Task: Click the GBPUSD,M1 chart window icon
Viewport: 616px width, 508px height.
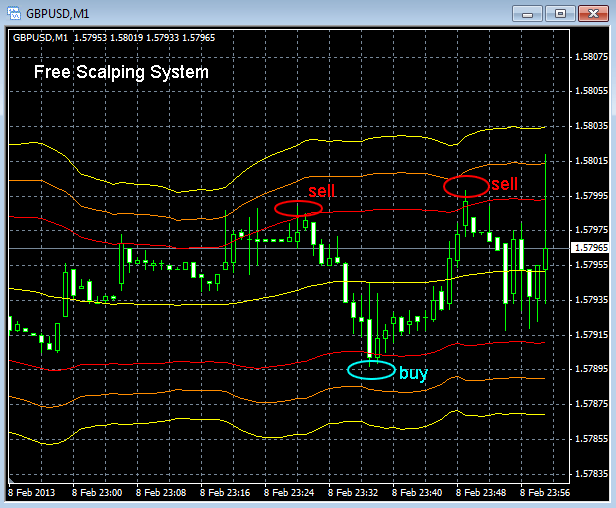Action: 14,13
